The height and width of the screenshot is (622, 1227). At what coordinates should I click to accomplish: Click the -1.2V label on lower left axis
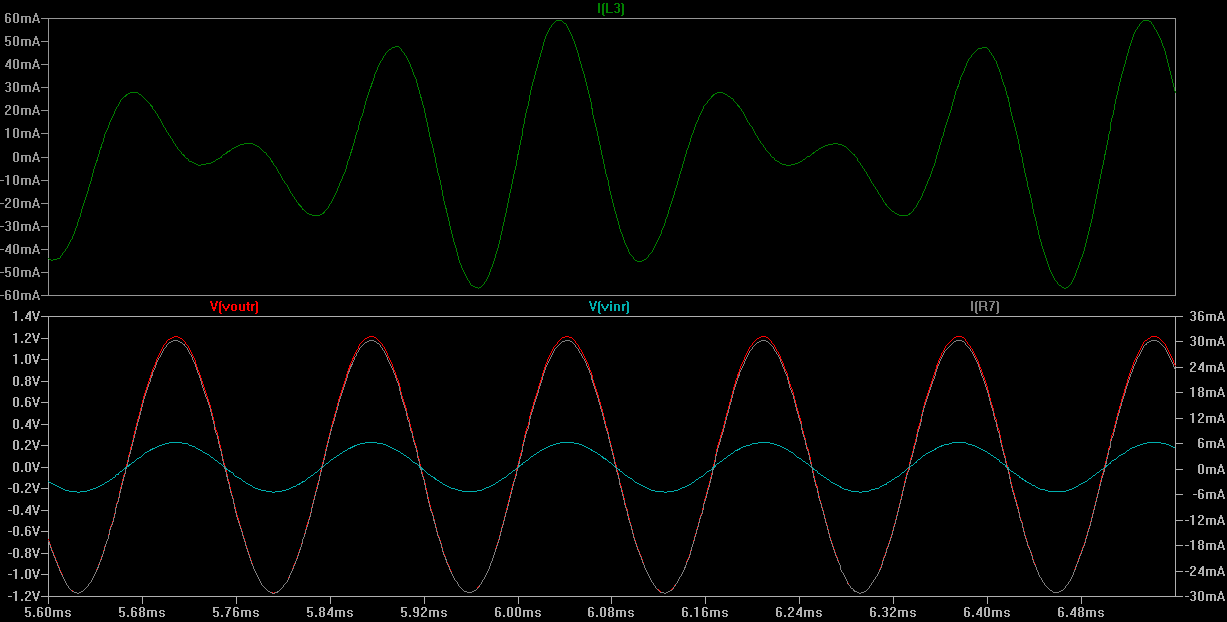(x=22, y=596)
